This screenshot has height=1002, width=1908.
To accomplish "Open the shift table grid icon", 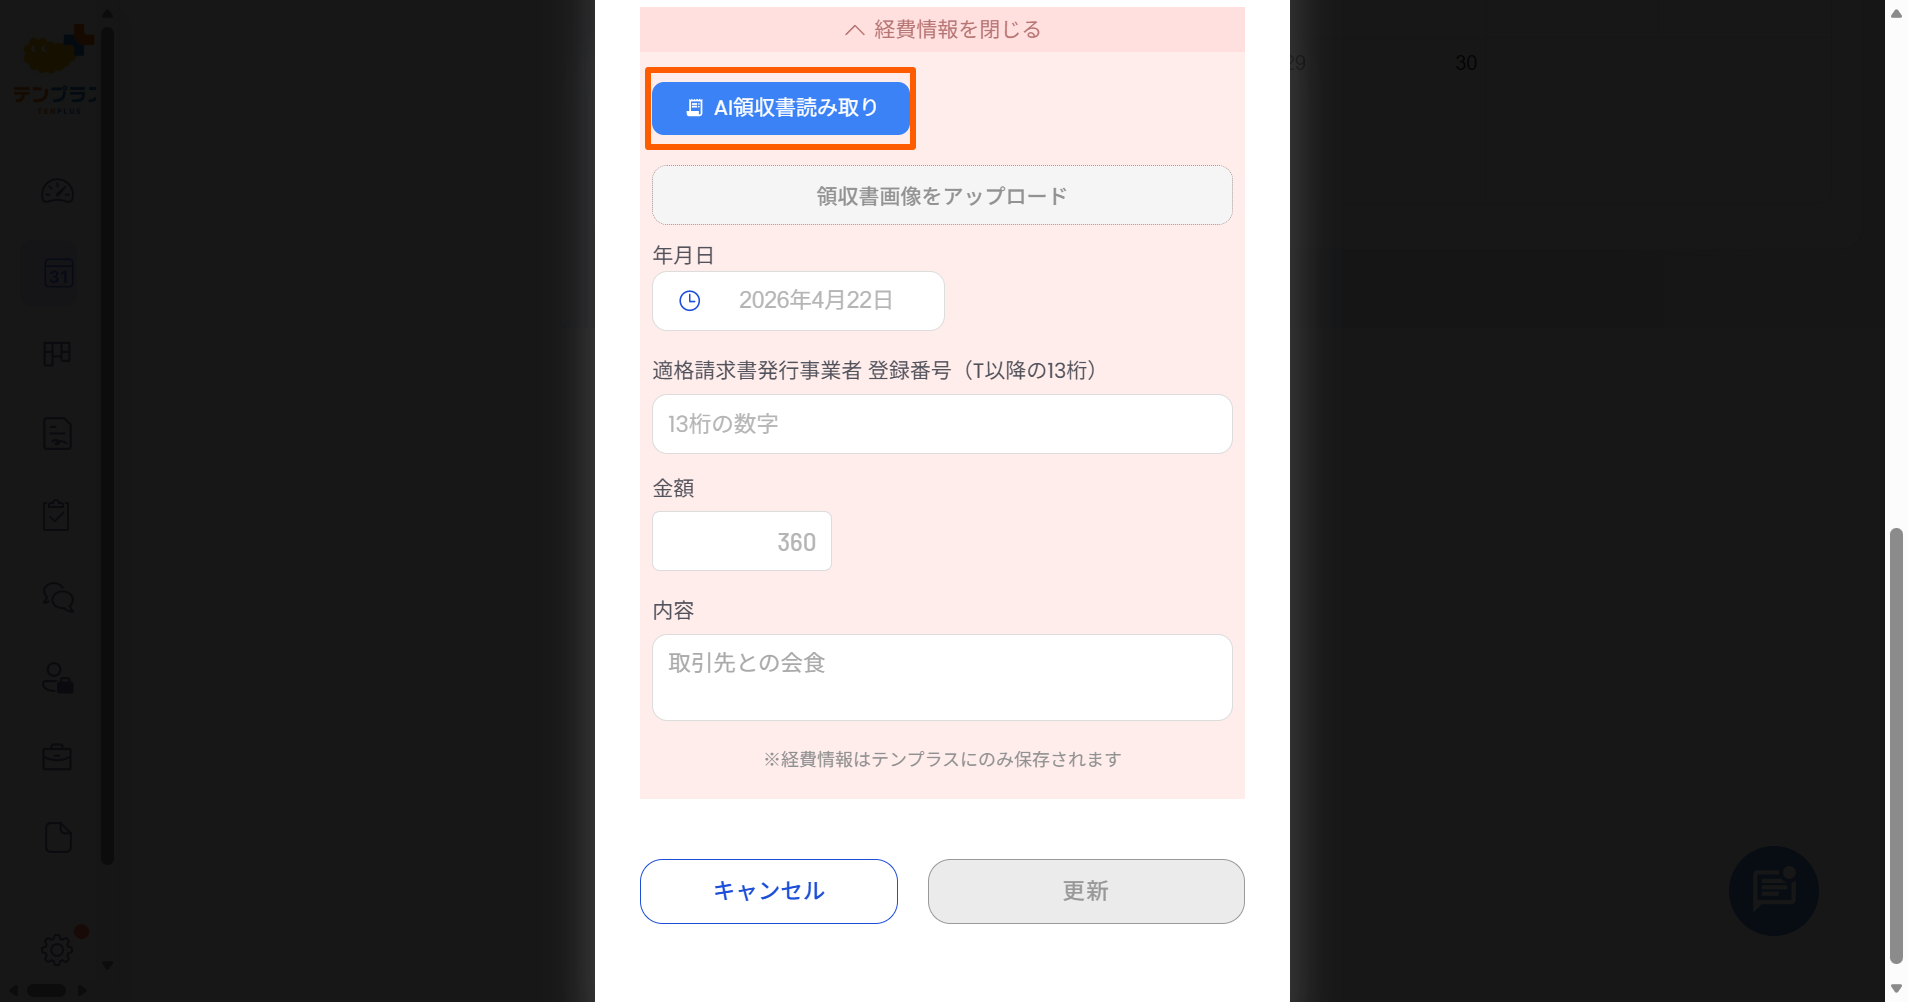I will click(57, 352).
